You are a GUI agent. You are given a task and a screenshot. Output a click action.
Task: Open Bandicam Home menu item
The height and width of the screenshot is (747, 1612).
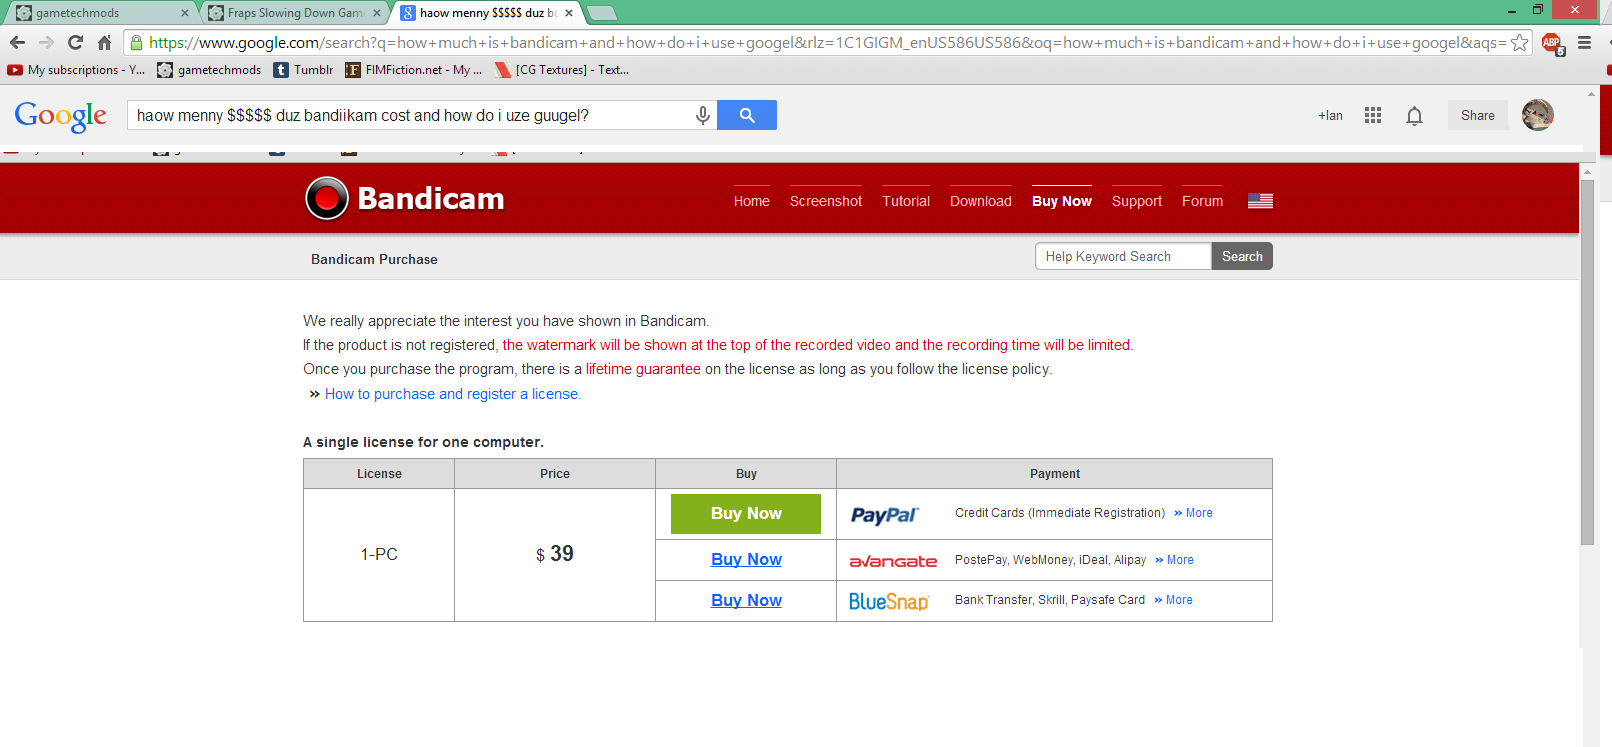click(752, 201)
